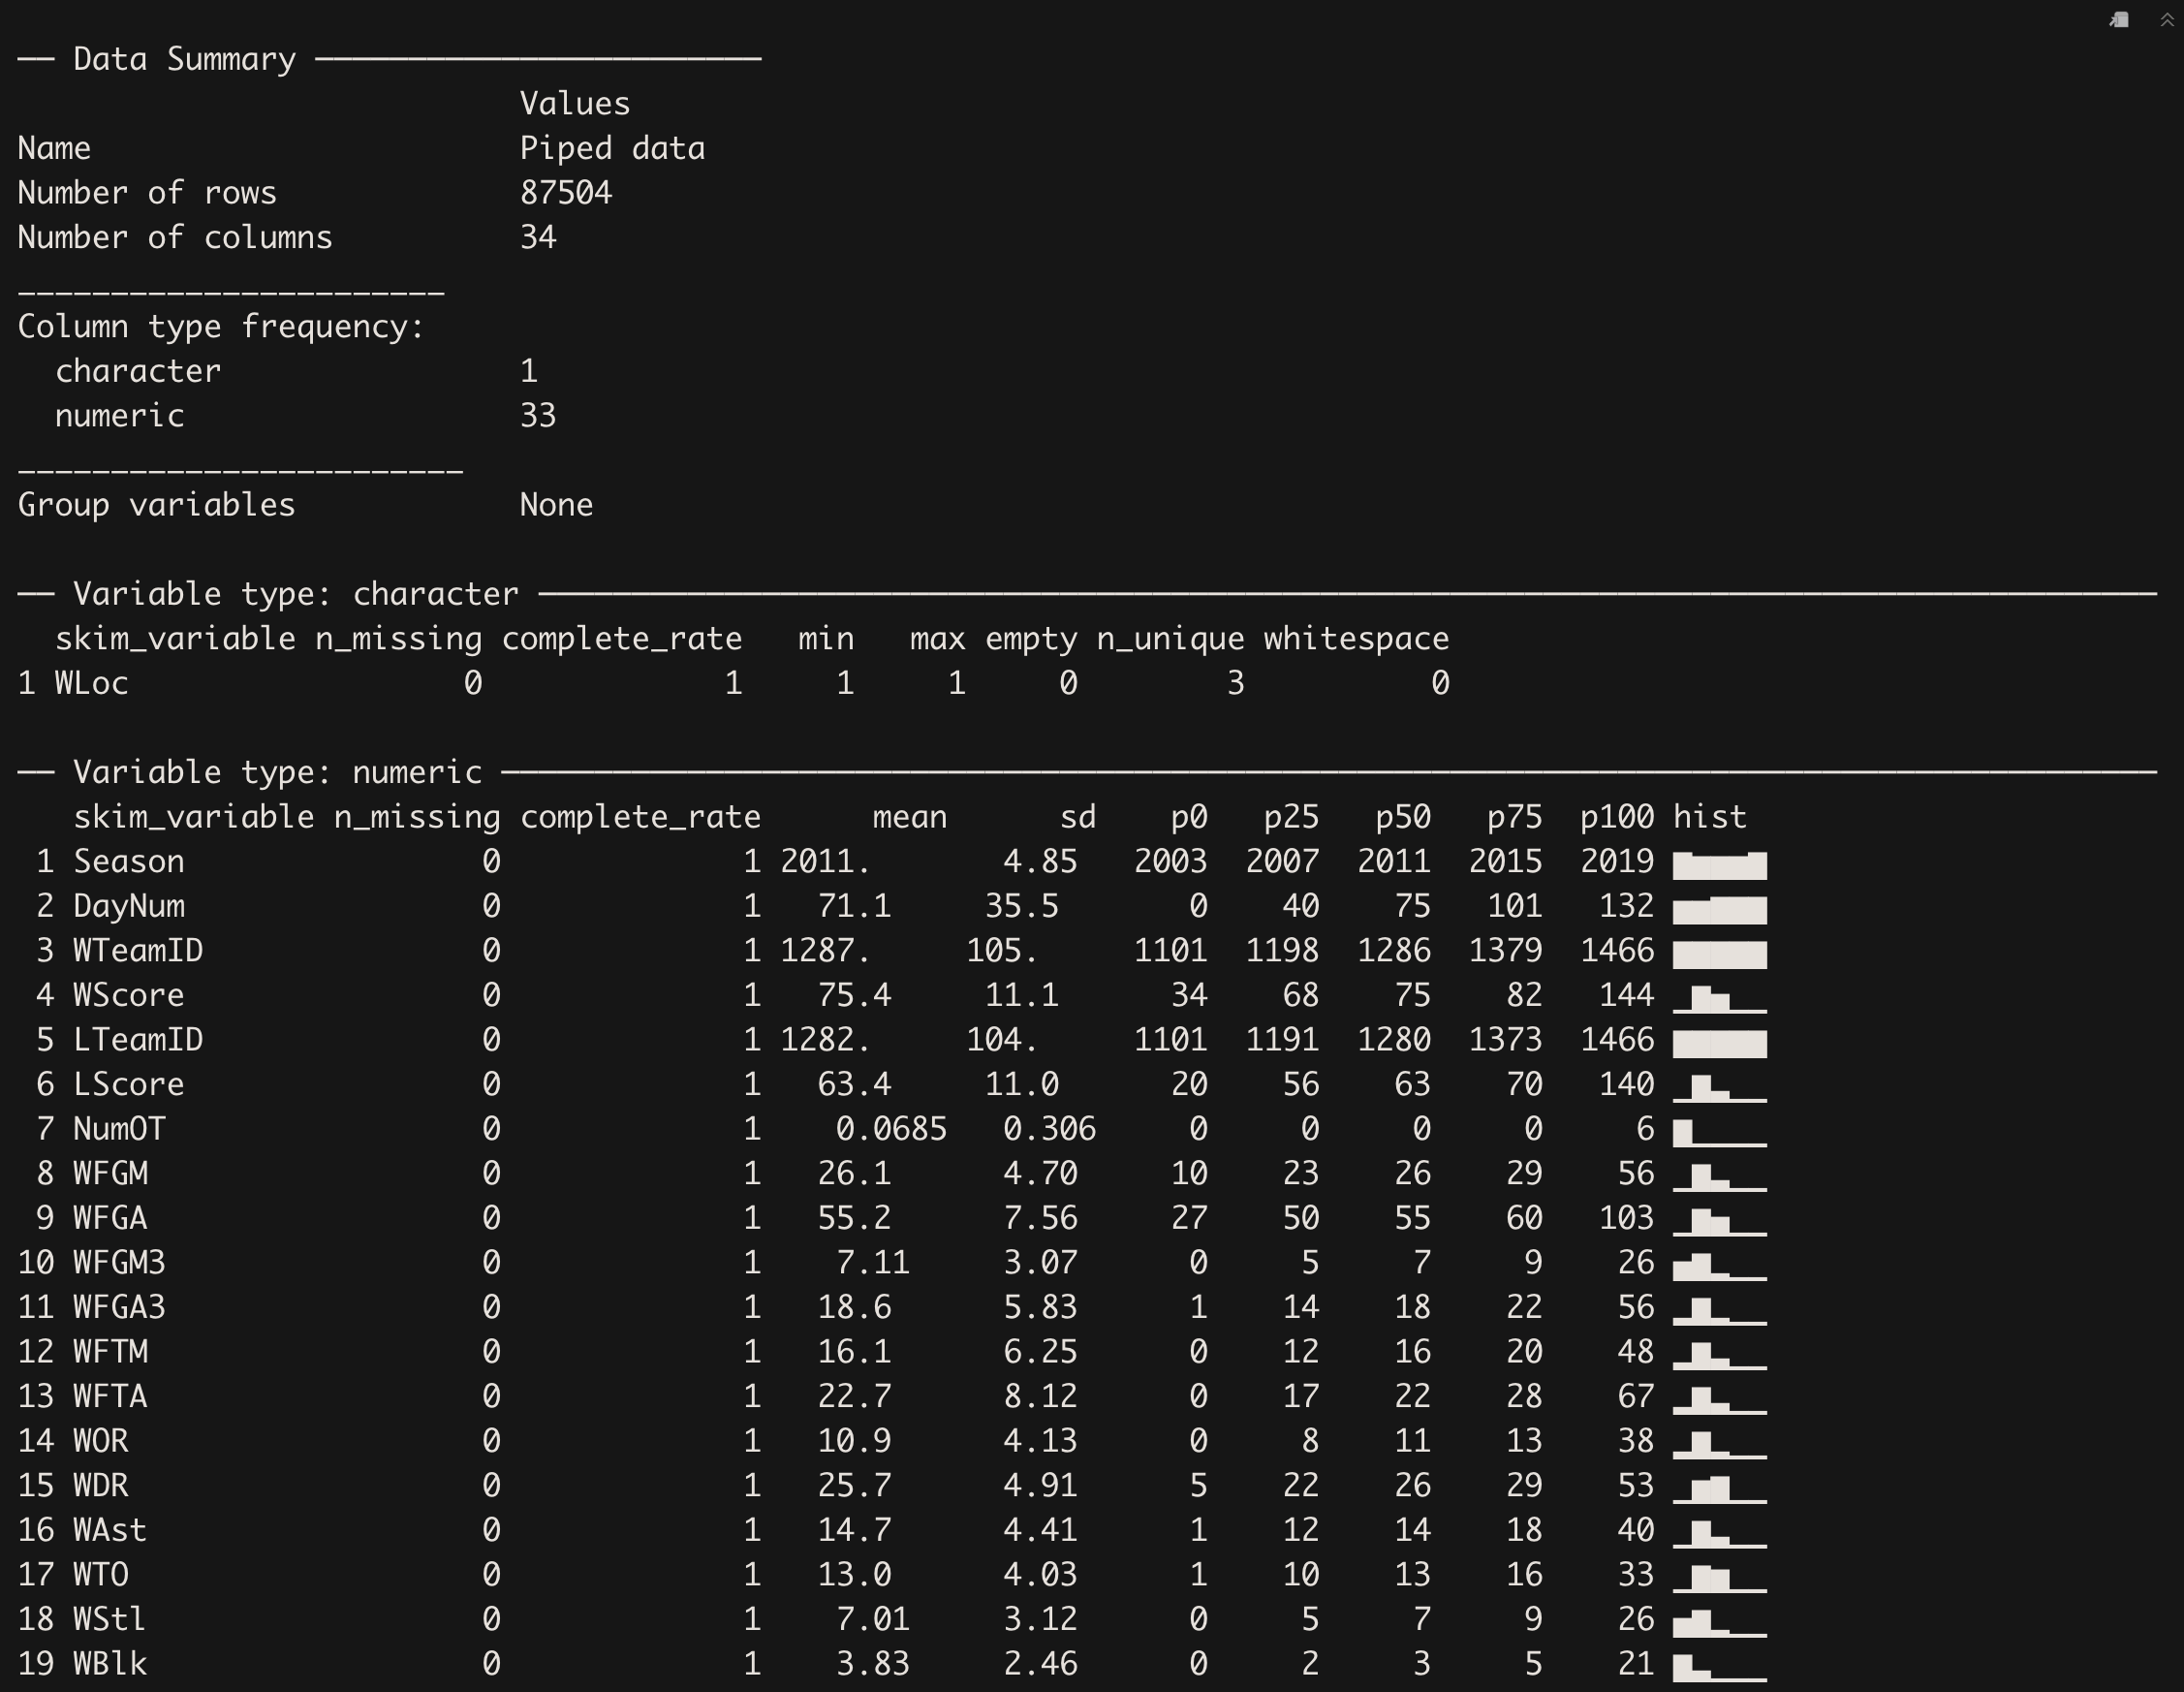Click the WBlk histogram sparkline
The height and width of the screenshot is (1692, 2184).
pyautogui.click(x=1719, y=1666)
